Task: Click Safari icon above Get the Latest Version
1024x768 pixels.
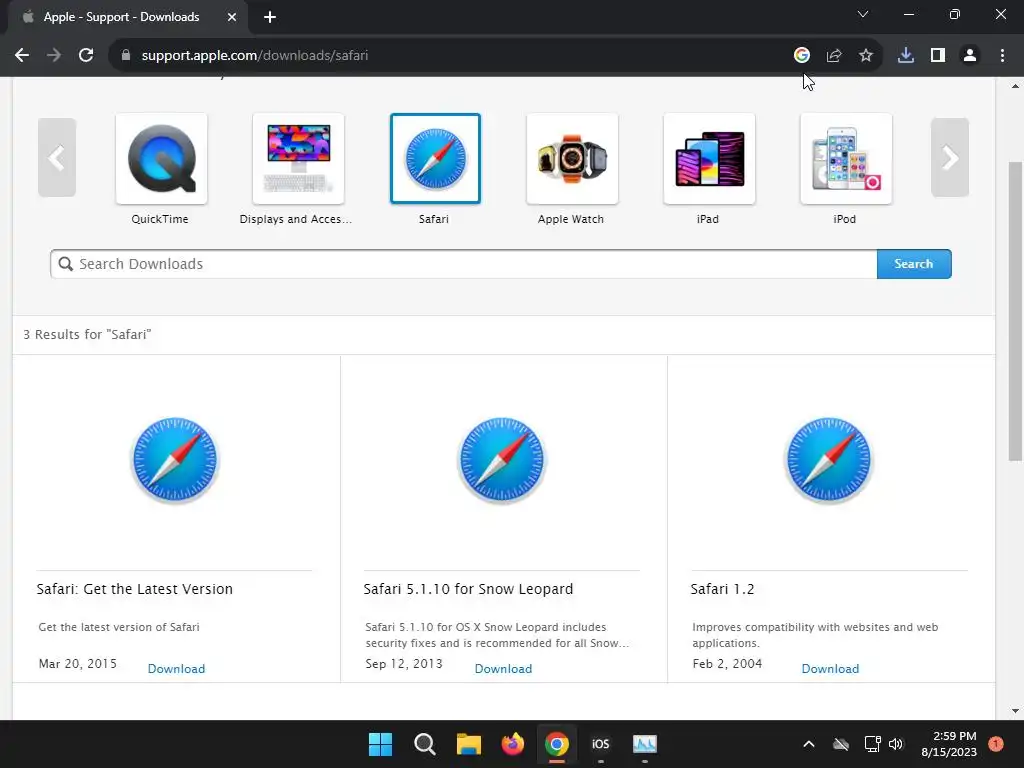Action: (174, 460)
